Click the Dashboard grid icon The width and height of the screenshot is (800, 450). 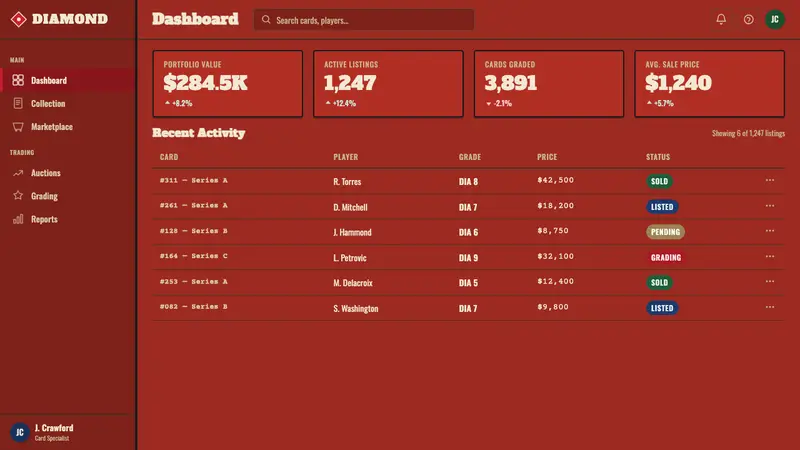tap(18, 80)
